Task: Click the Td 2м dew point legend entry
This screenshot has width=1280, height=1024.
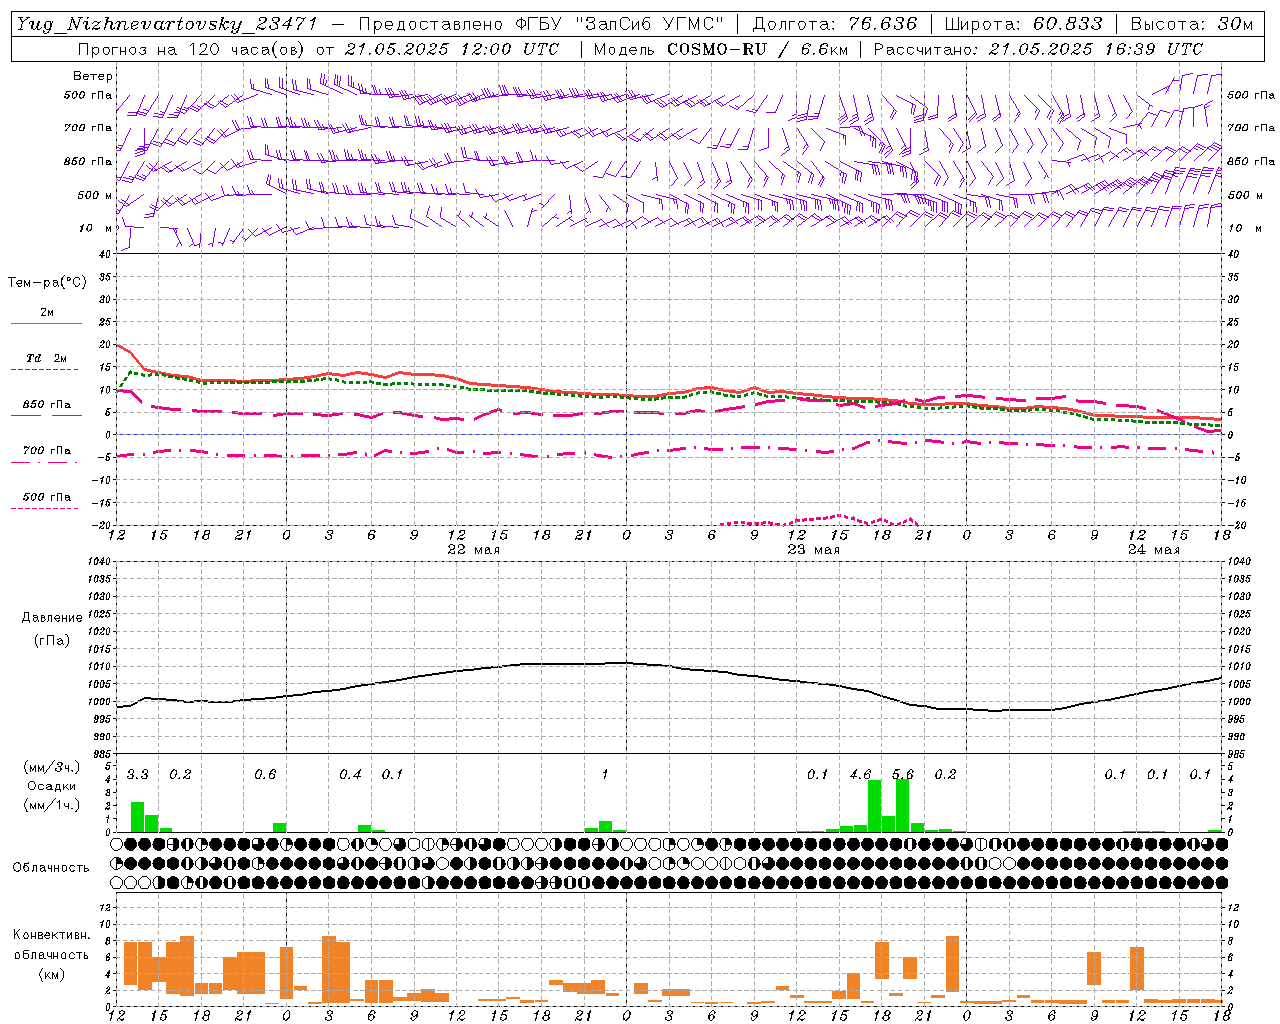Action: (x=47, y=358)
